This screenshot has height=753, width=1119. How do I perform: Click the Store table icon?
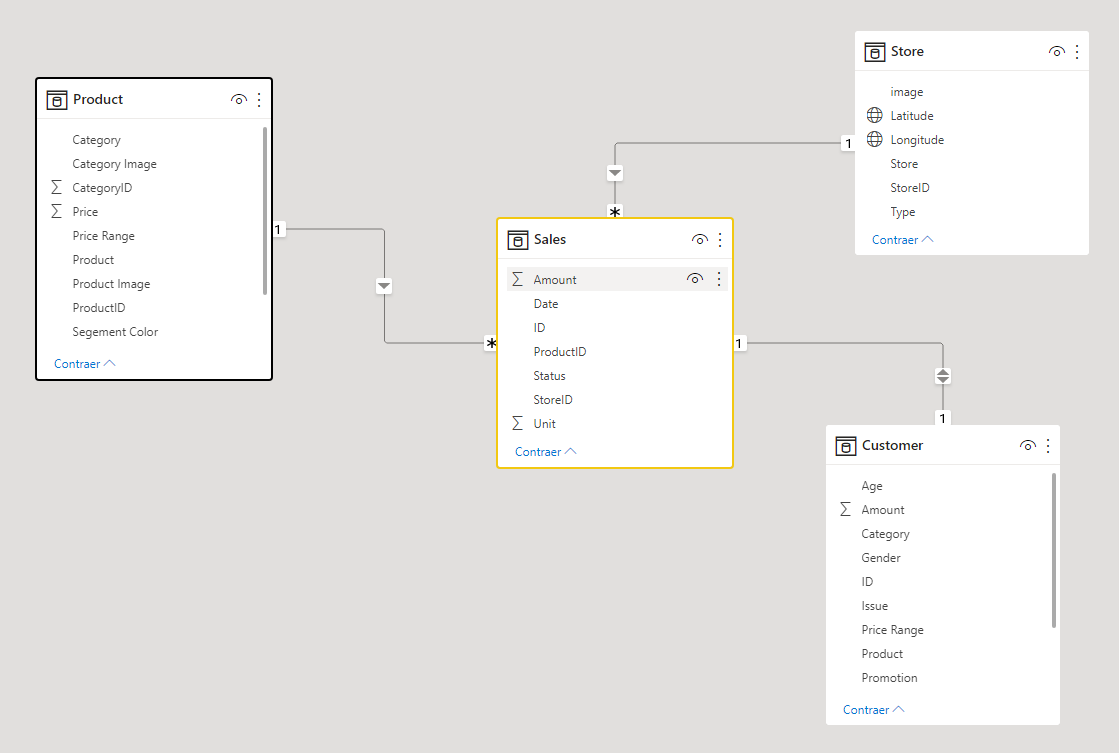coord(875,51)
